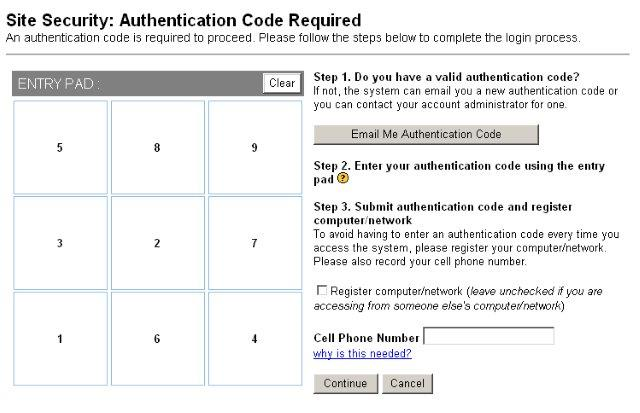Clear the entry pad input

pyautogui.click(x=282, y=83)
